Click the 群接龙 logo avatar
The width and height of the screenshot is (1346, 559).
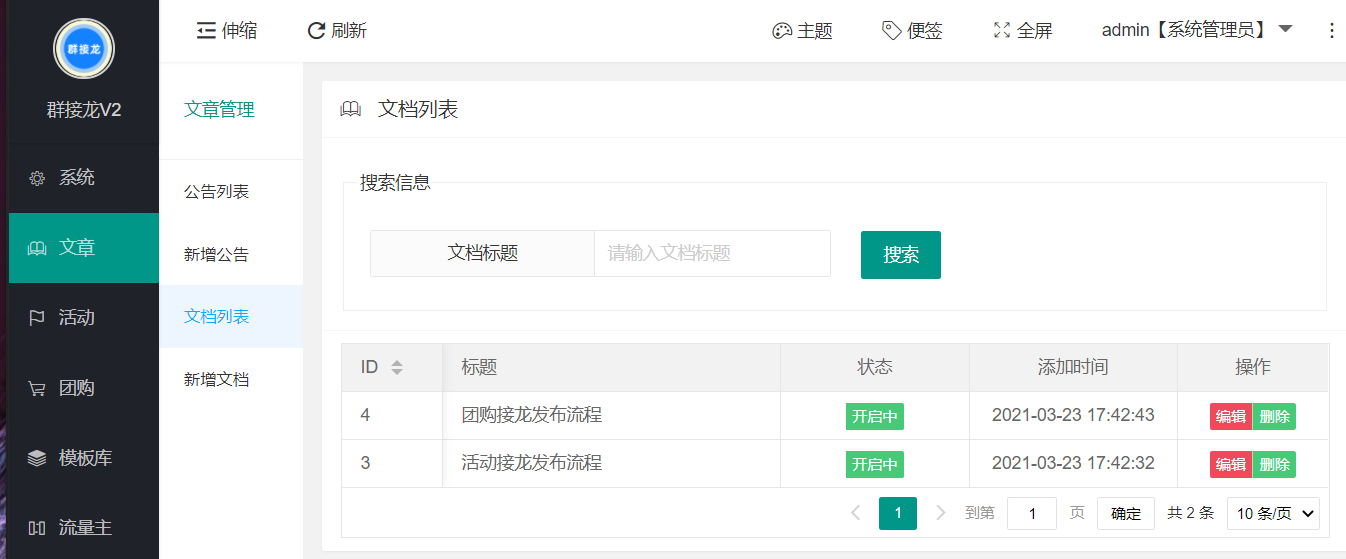pos(84,49)
